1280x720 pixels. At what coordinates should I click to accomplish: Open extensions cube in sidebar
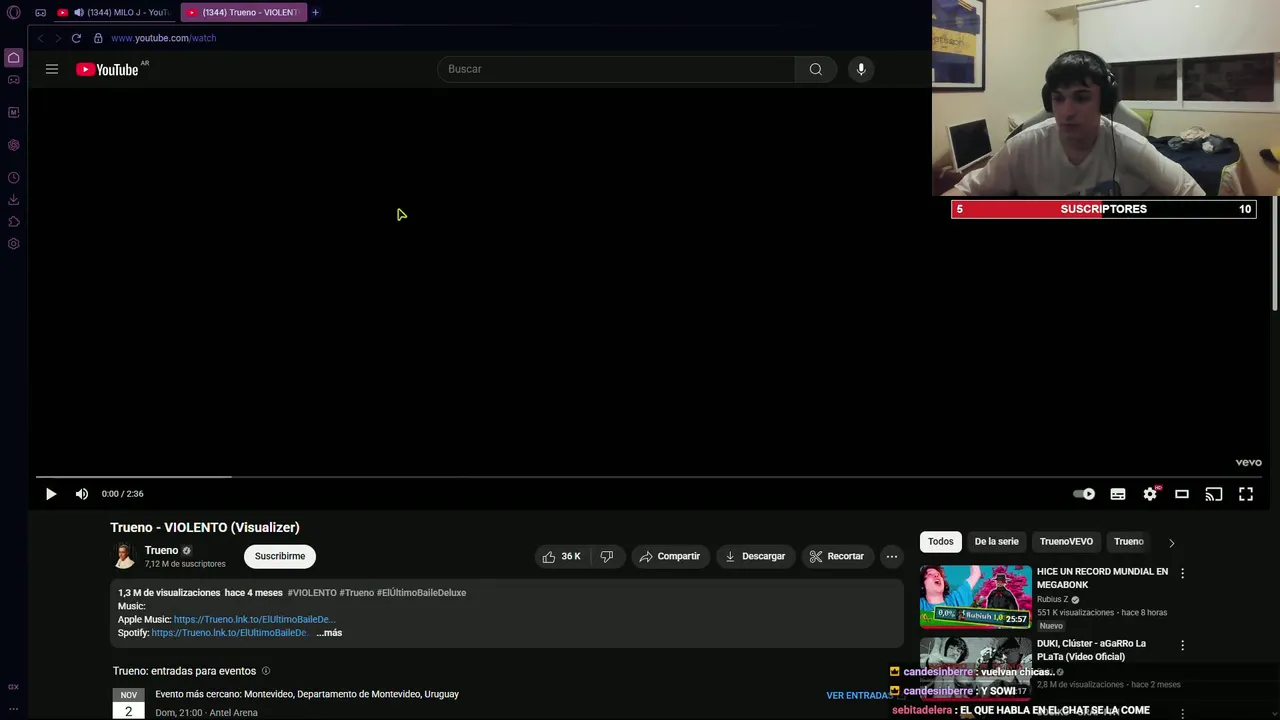click(13, 222)
